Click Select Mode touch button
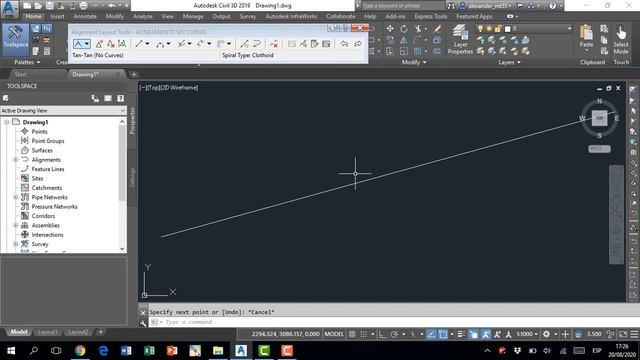The image size is (640, 360). [x=621, y=40]
